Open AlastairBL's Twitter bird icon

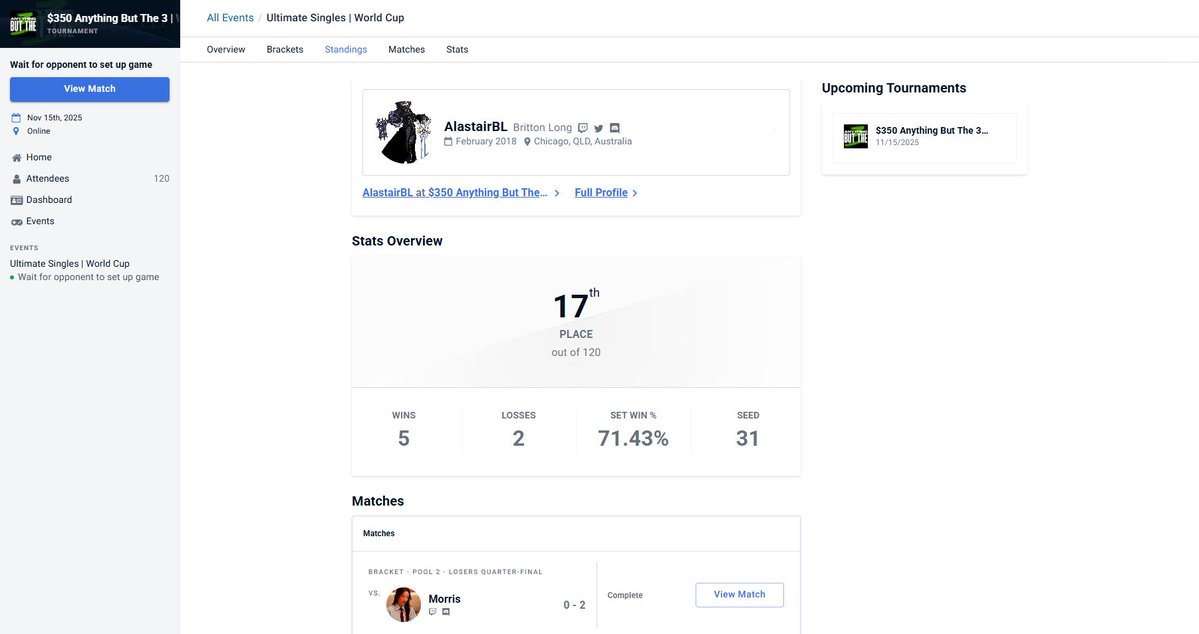tap(599, 128)
